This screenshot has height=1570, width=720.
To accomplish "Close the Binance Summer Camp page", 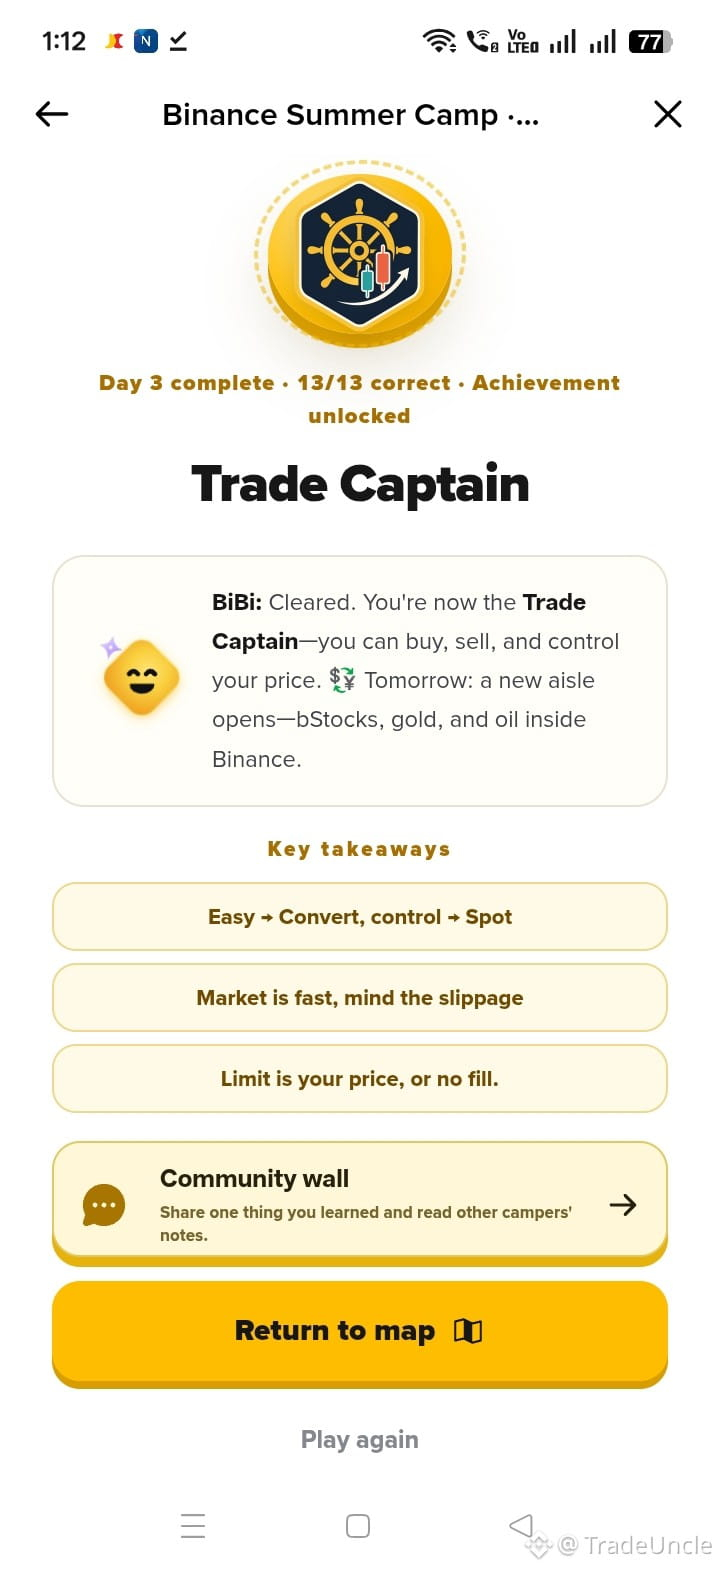I will click(667, 114).
